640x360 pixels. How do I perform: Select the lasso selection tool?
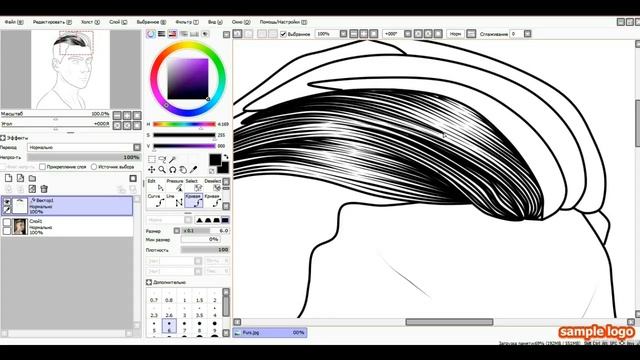[x=162, y=159]
